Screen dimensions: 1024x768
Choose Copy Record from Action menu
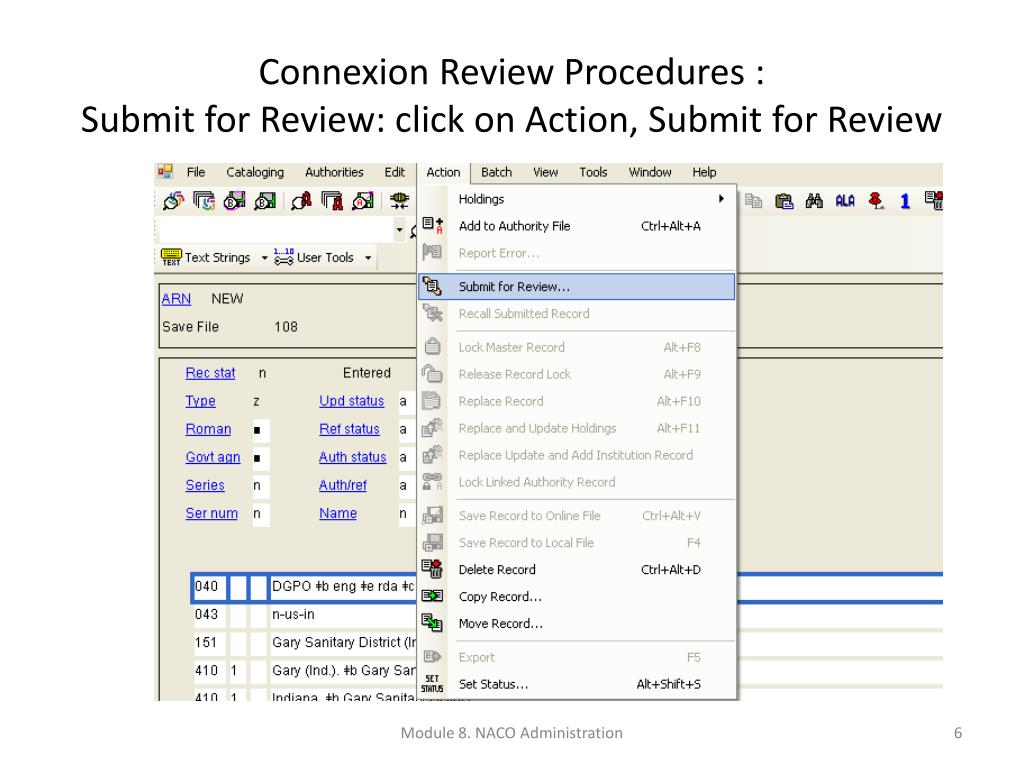point(576,596)
